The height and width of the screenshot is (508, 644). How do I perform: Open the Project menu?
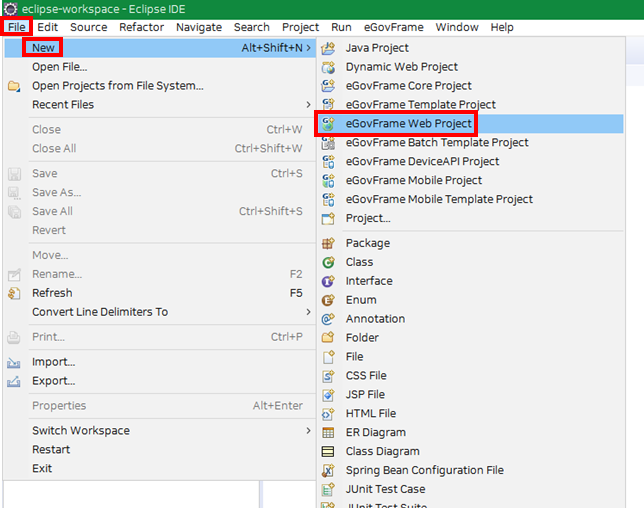click(301, 27)
